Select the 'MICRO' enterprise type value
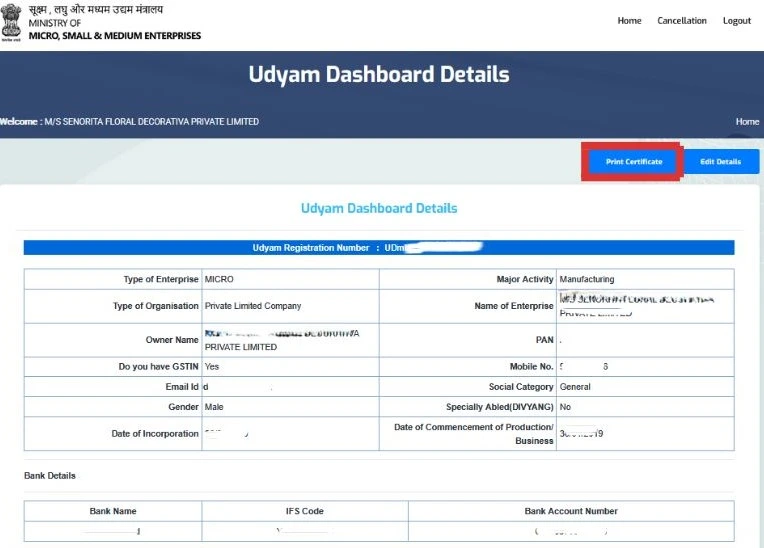Screen dimensions: 764x548 click(219, 279)
